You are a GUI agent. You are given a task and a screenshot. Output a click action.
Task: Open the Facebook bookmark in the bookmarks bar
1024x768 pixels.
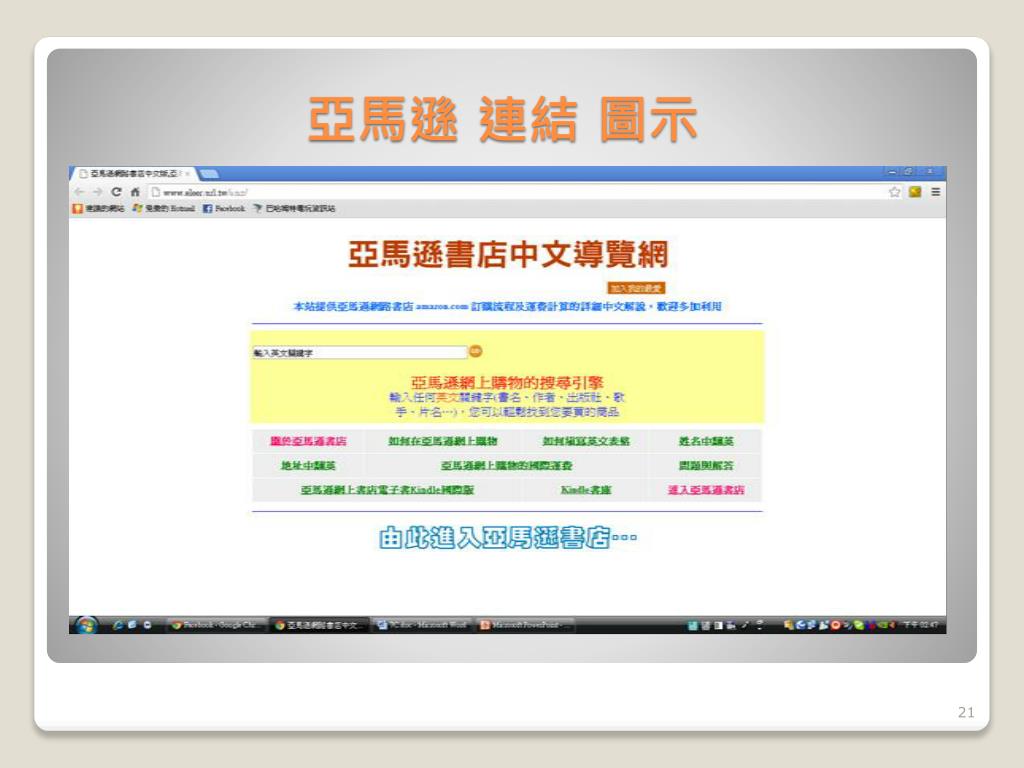click(x=224, y=208)
